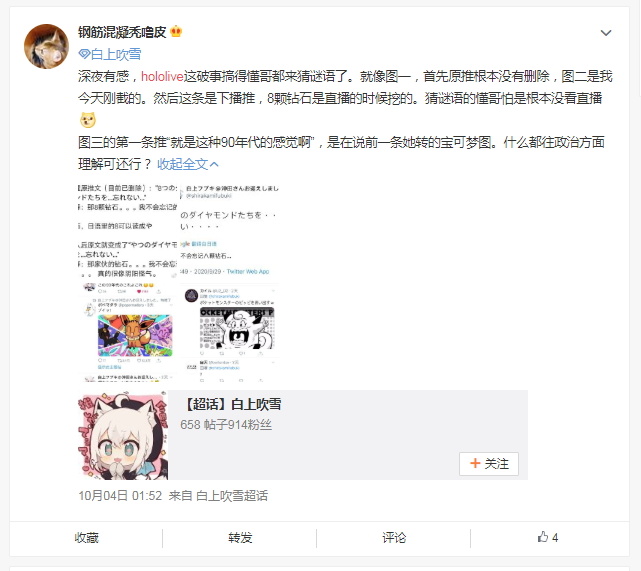Collapse the post with 收起全文
Screen dimensions: 641x571
(188, 164)
